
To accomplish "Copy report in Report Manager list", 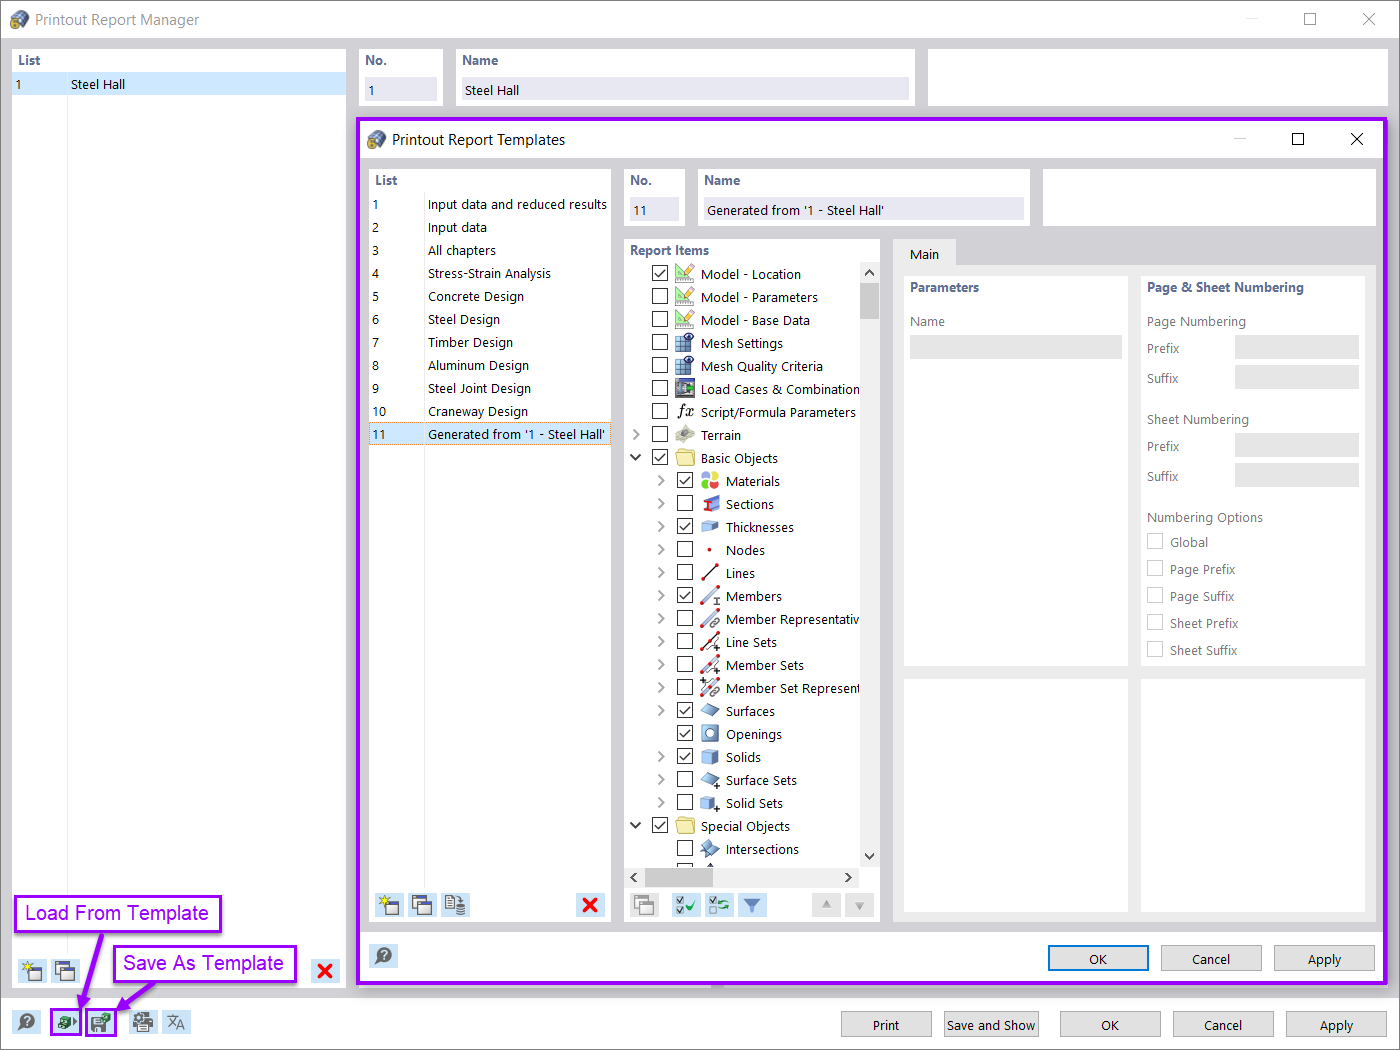I will [x=66, y=970].
